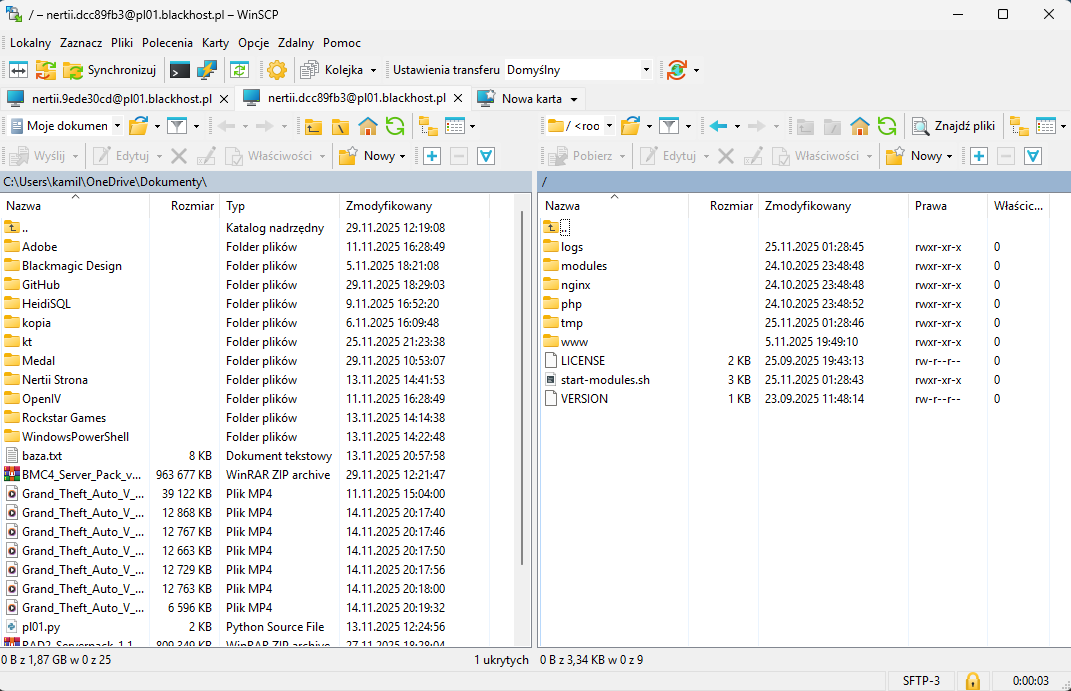1071x691 pixels.
Task: Select the remote www folder
Action: 574,341
